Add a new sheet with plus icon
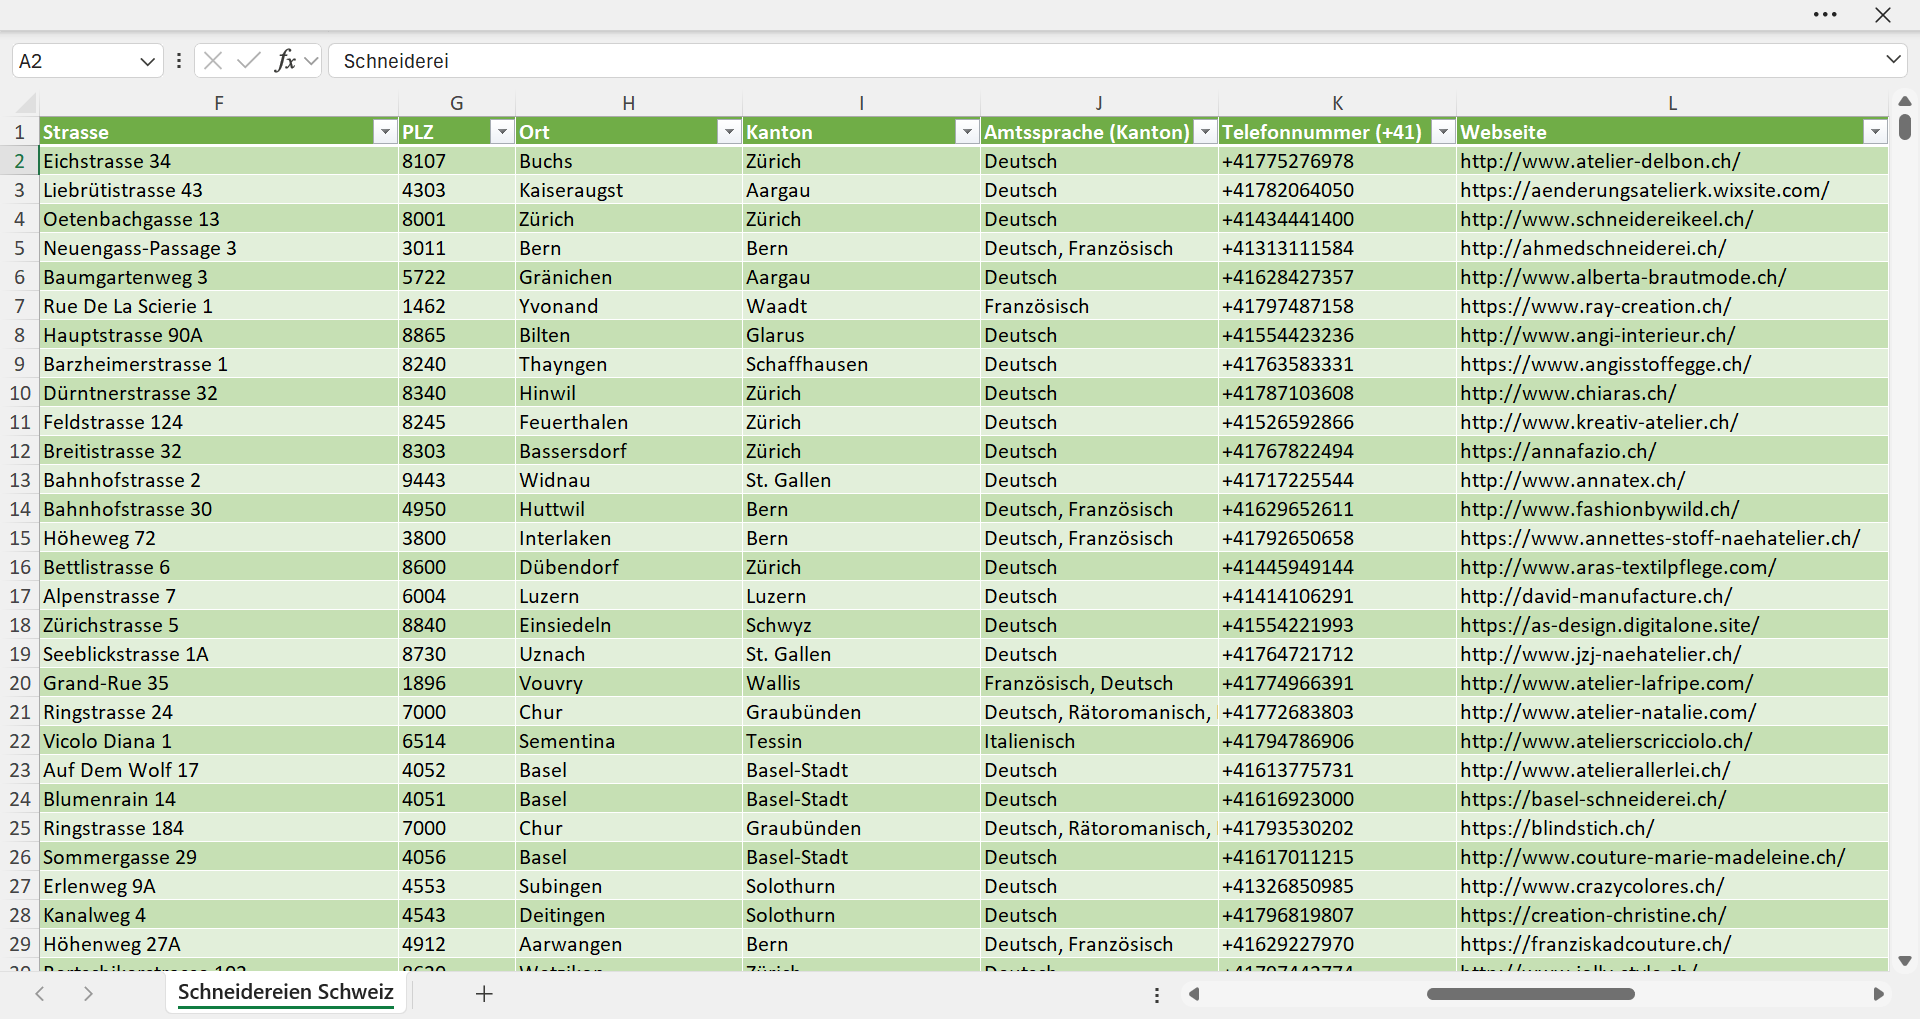 [484, 994]
